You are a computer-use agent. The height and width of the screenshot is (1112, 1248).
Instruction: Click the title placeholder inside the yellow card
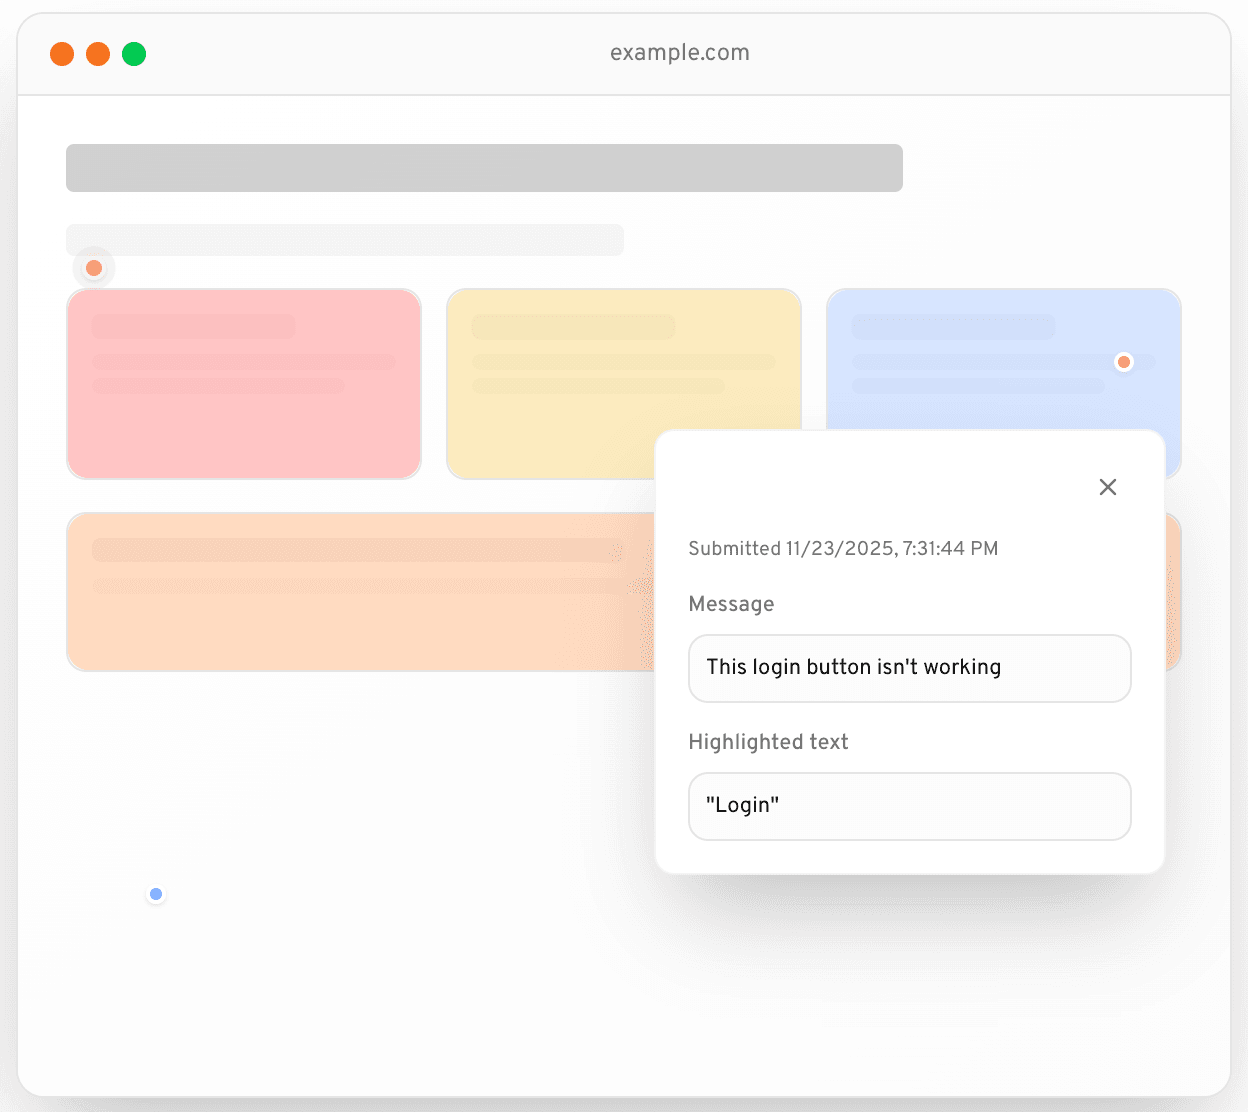point(573,327)
